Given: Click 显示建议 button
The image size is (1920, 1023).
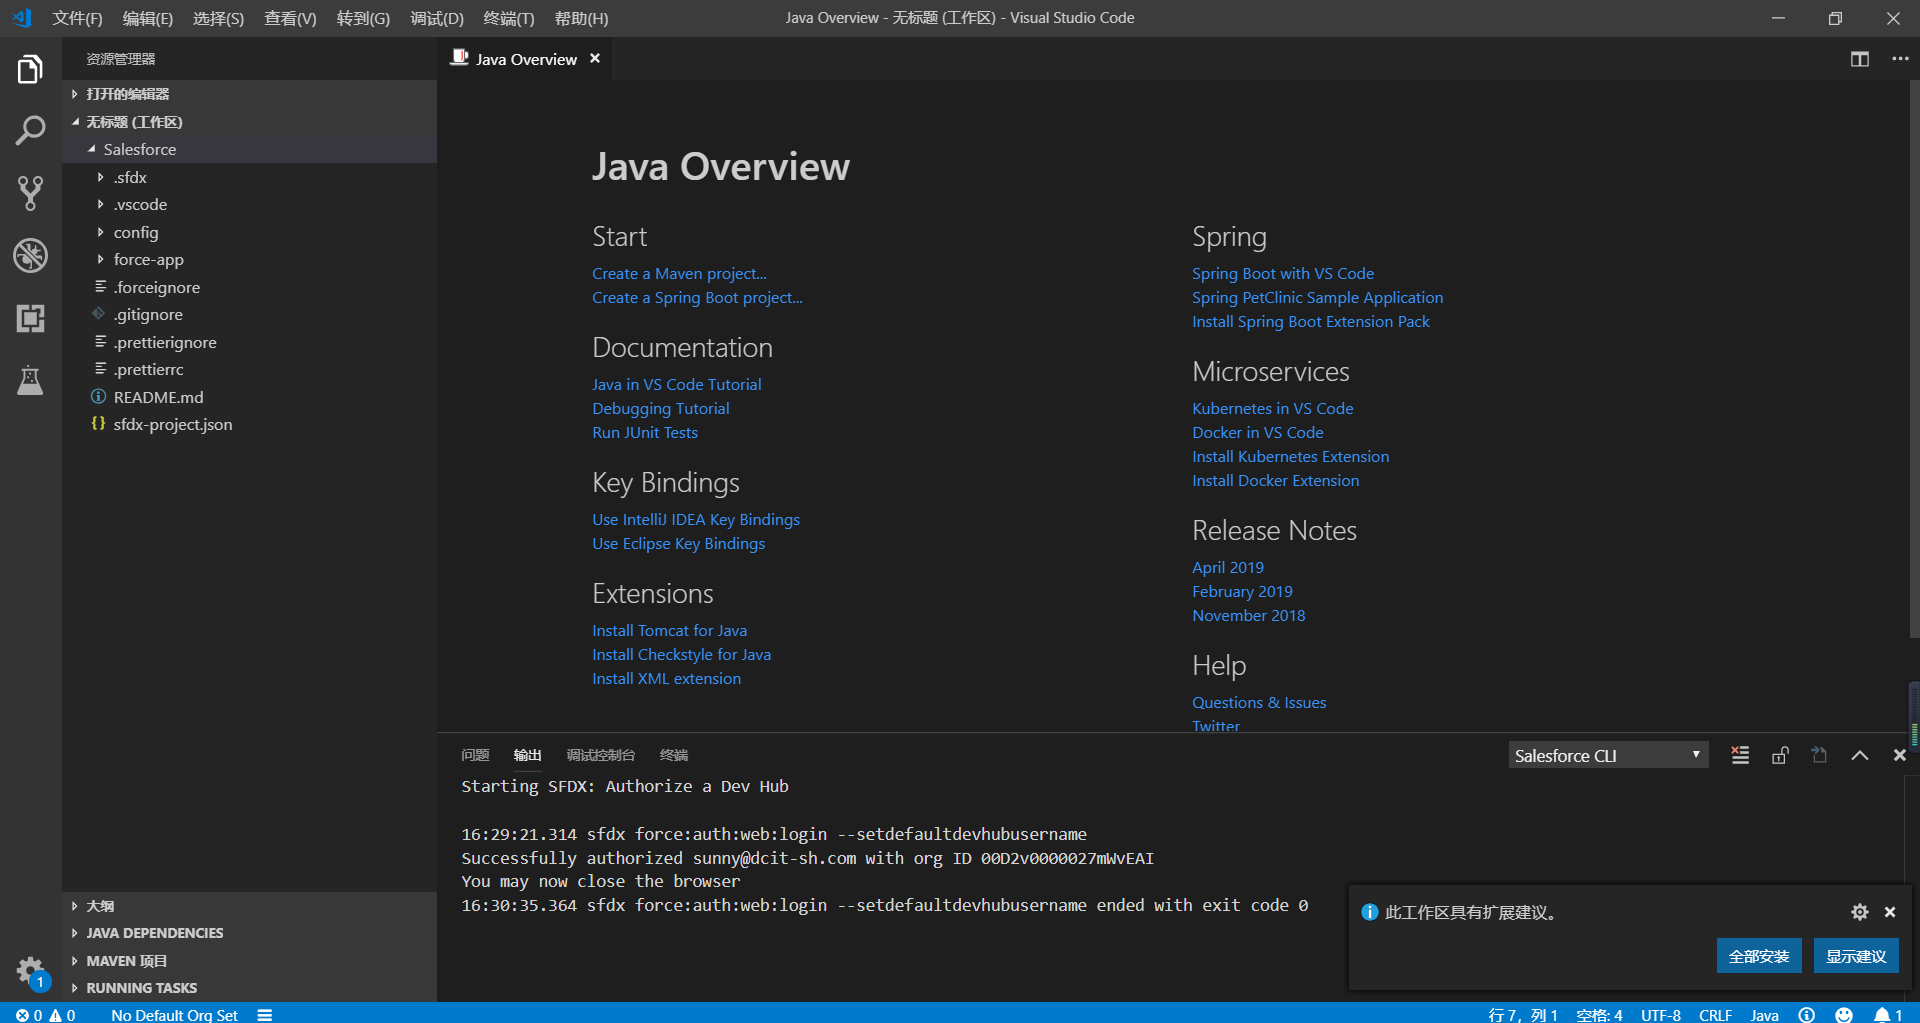Looking at the screenshot, I should (x=1856, y=956).
